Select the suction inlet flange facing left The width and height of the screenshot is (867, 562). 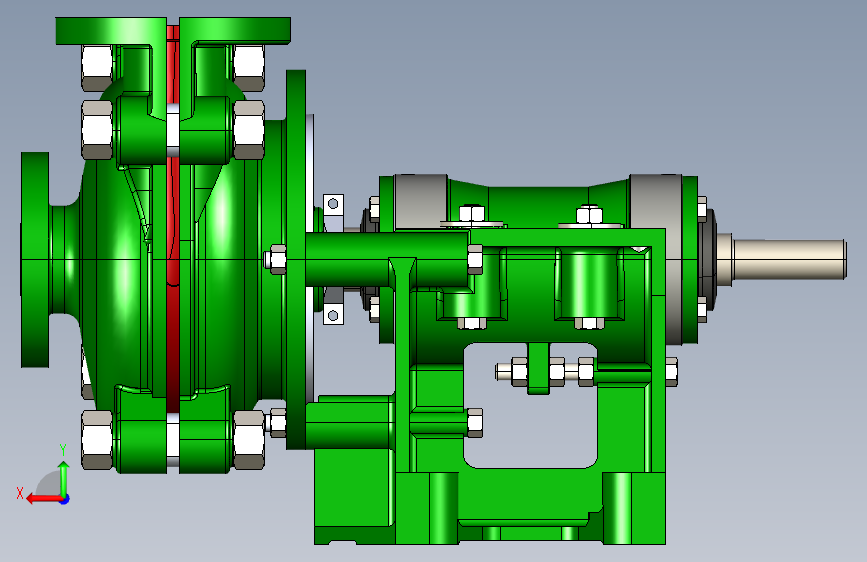click(x=35, y=259)
